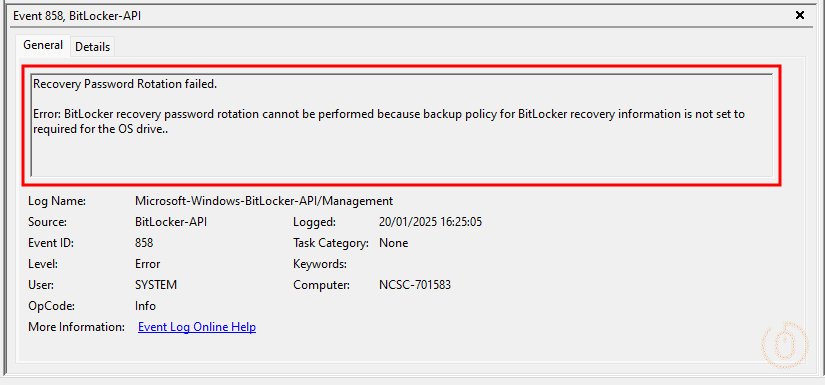Click the Log Name value Microsoft-Windows-BitLocker-API/Management
825x385 pixels.
(x=264, y=201)
